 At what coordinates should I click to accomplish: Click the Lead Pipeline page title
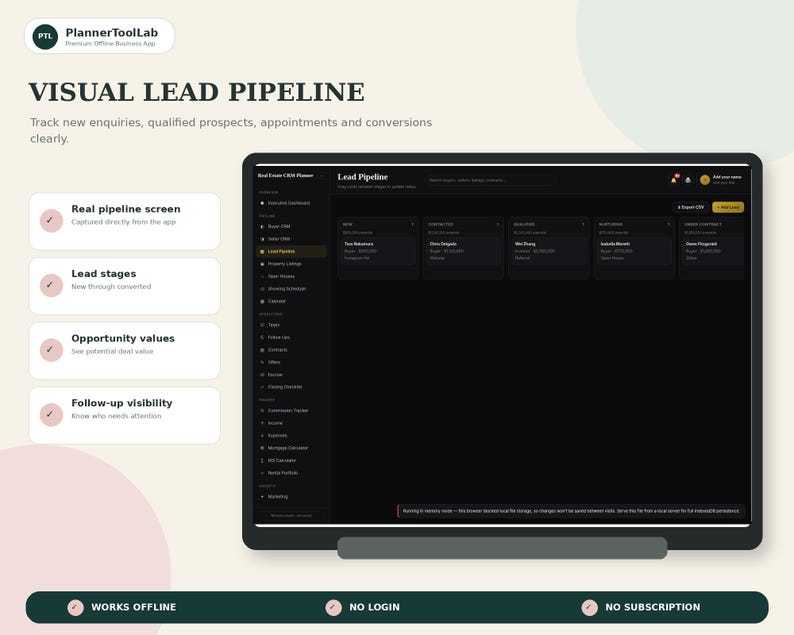[363, 177]
